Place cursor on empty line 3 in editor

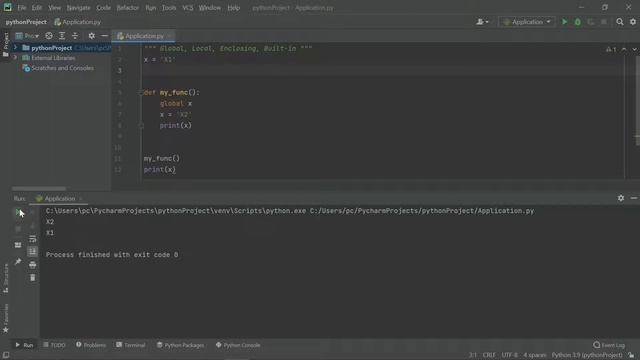coord(384,71)
